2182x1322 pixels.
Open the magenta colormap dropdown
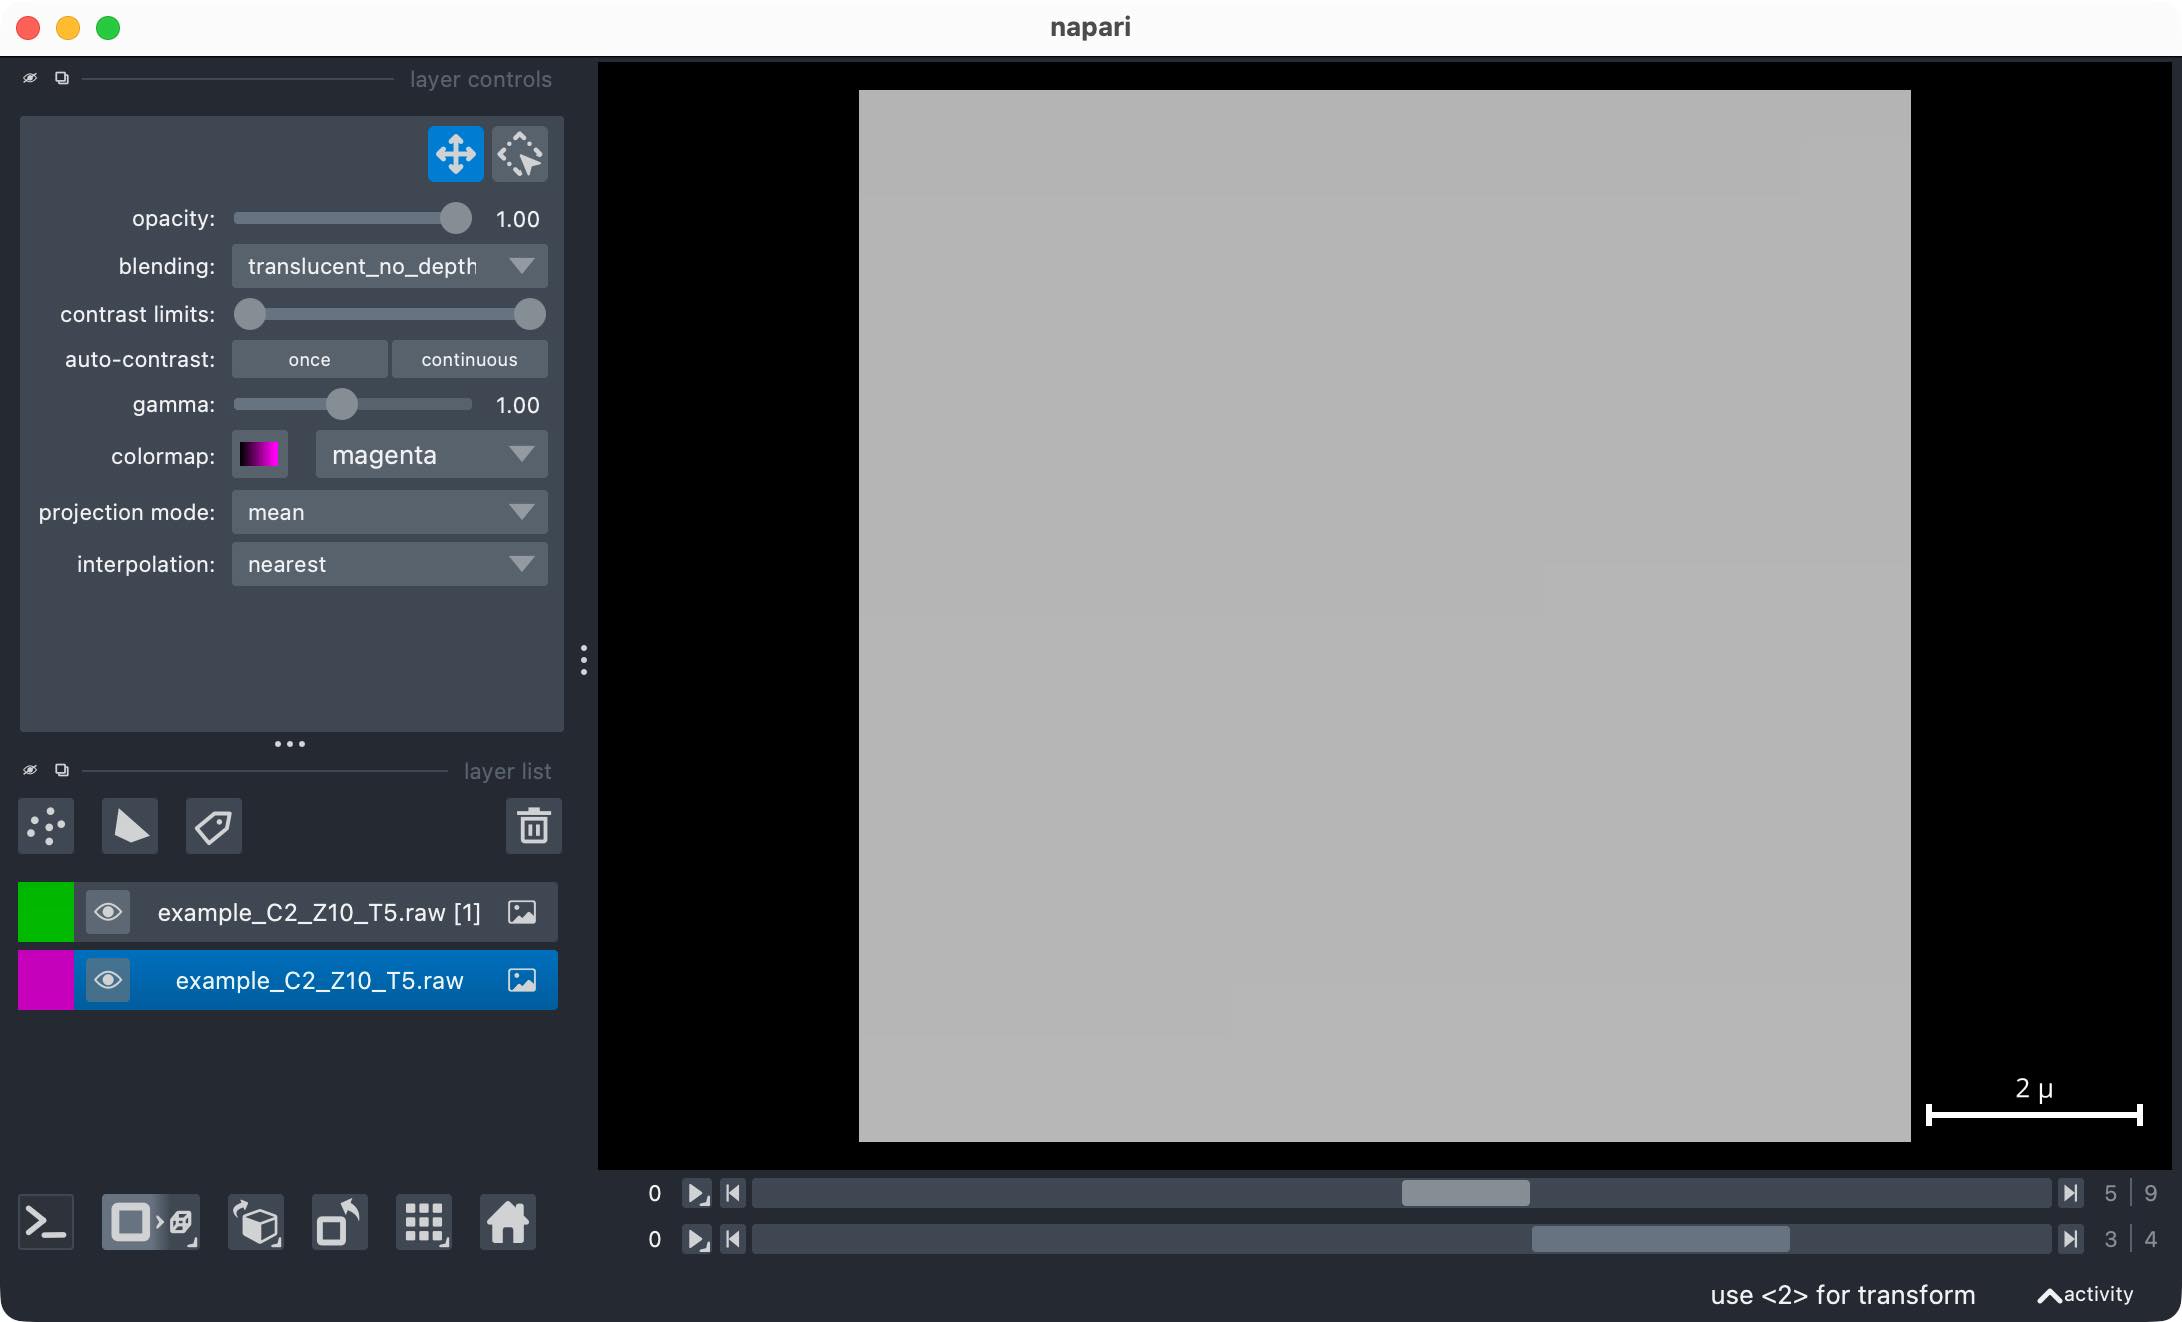pos(432,455)
